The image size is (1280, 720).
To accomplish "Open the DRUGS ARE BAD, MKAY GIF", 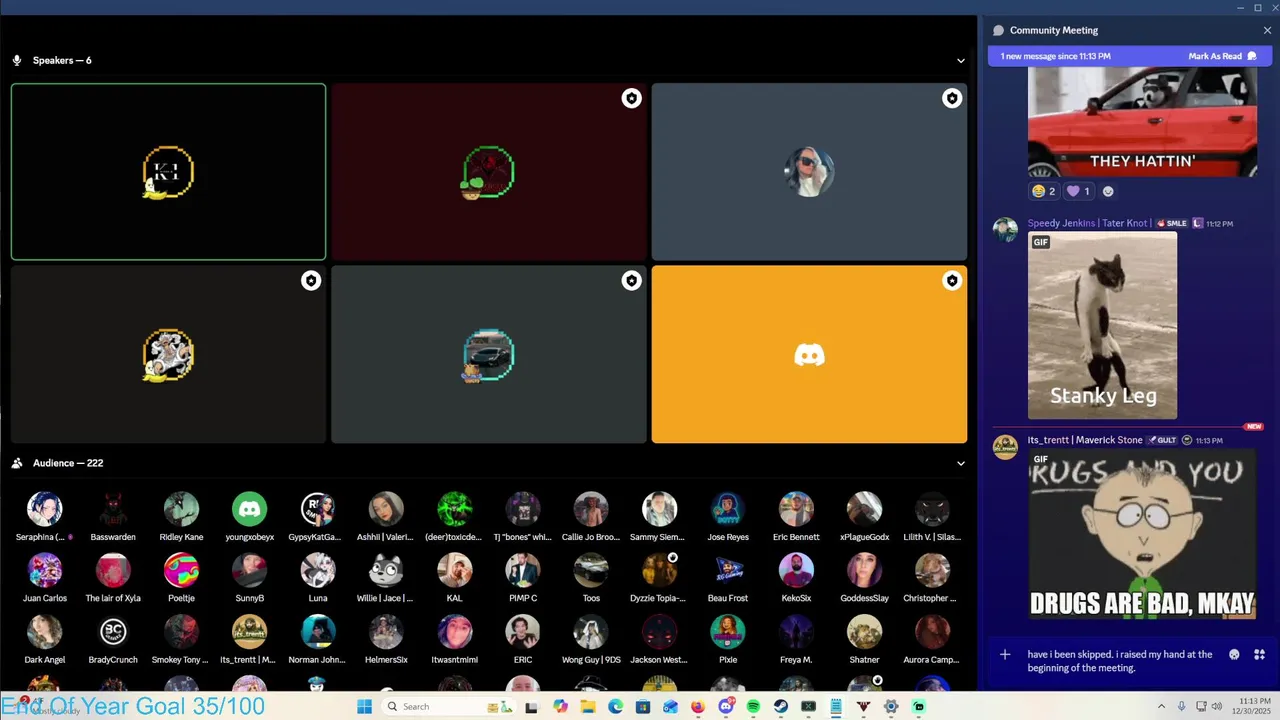I will tap(1142, 535).
